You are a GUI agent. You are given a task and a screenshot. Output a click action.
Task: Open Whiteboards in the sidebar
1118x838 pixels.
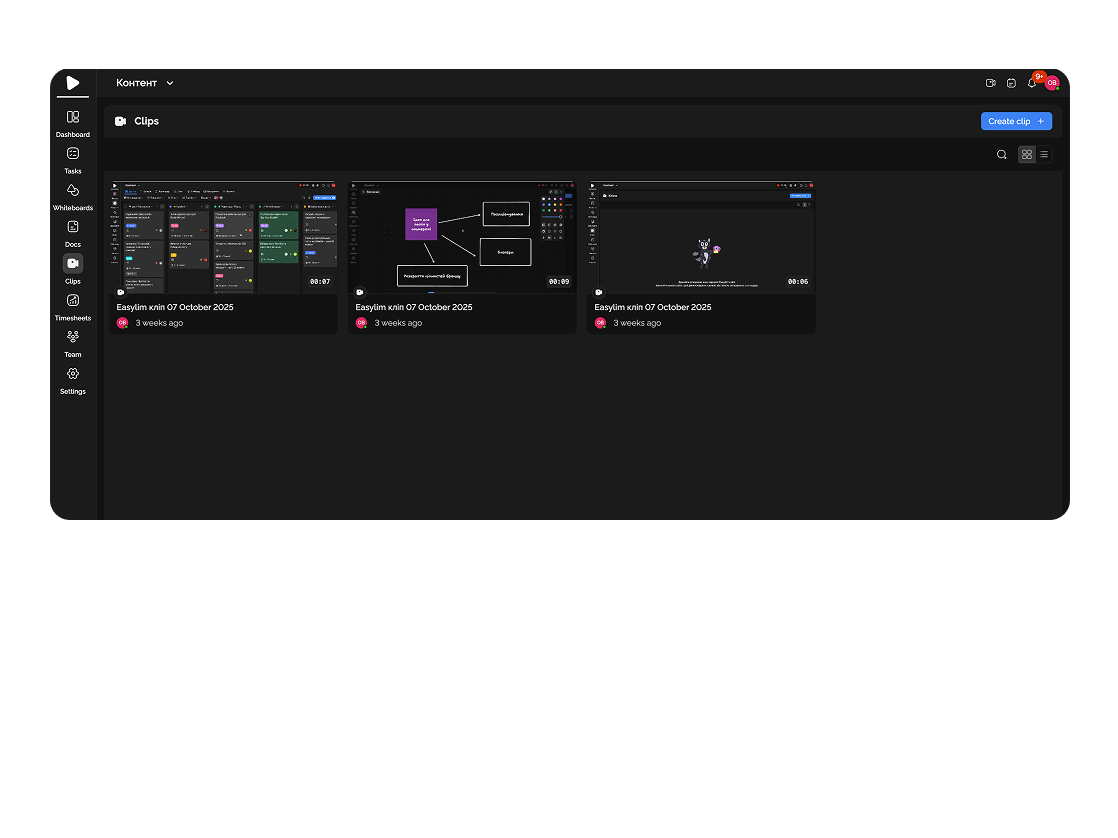[x=73, y=196]
